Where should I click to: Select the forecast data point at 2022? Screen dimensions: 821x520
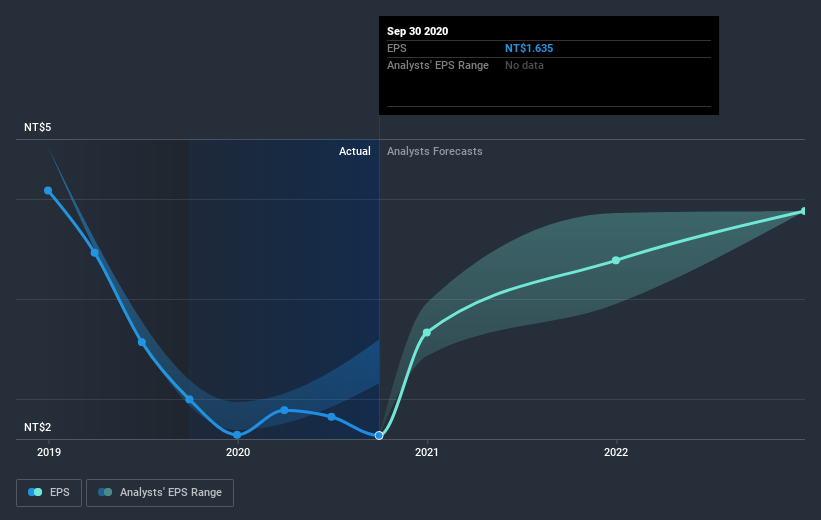point(616,260)
